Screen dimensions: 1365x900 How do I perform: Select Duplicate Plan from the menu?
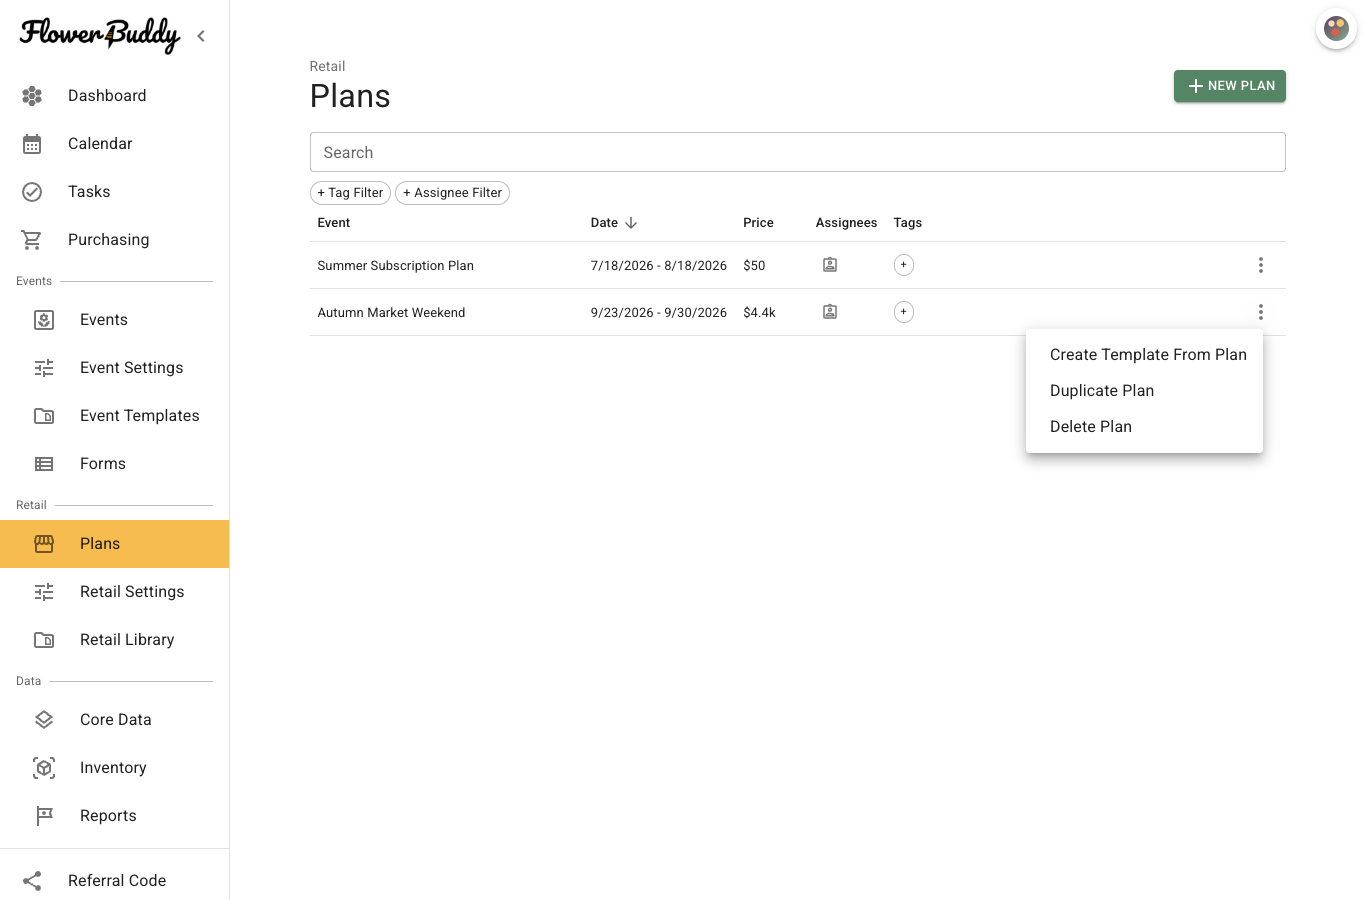pos(1144,391)
